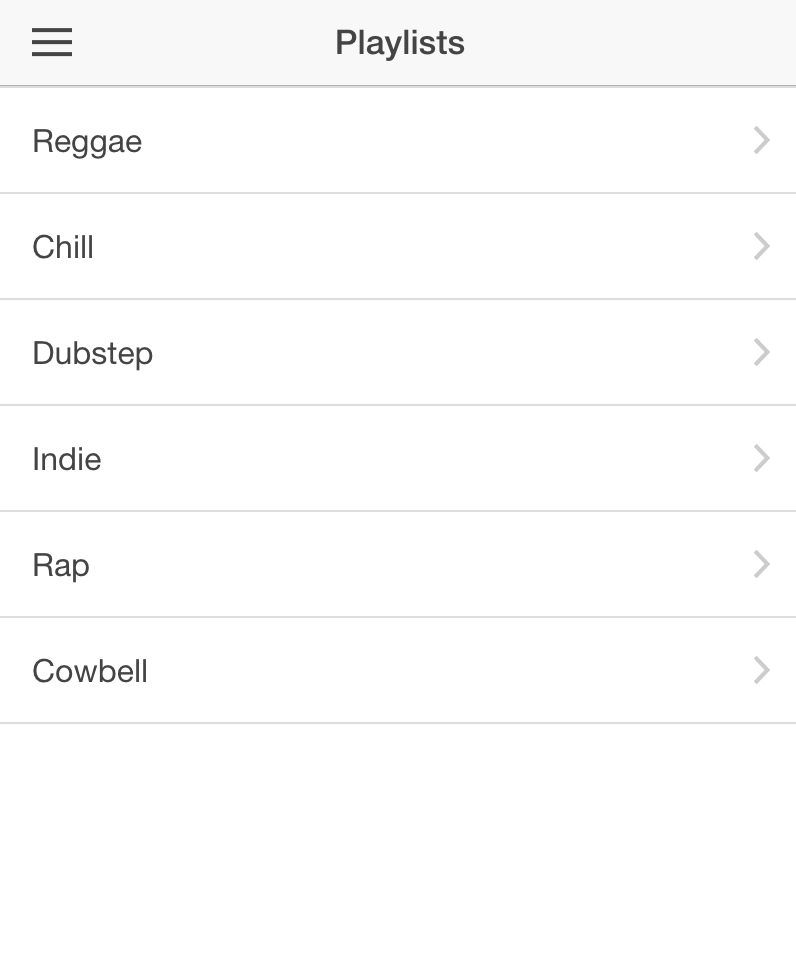Open the hamburger side menu
This screenshot has height=958, width=796.
(x=52, y=42)
